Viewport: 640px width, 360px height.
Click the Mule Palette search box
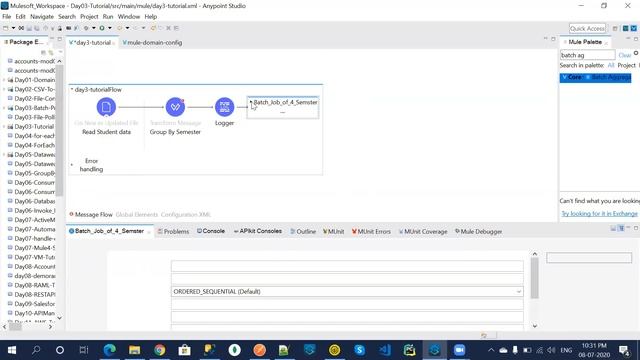[x=587, y=55]
